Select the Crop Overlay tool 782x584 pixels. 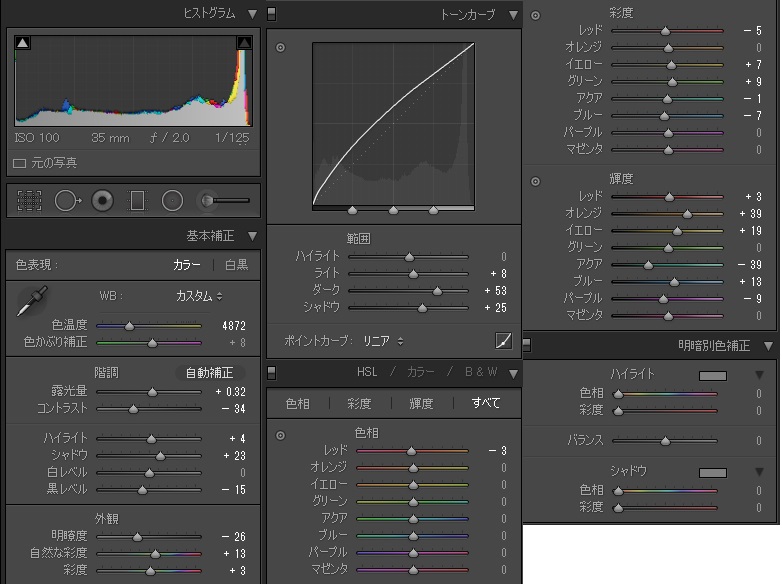click(29, 201)
